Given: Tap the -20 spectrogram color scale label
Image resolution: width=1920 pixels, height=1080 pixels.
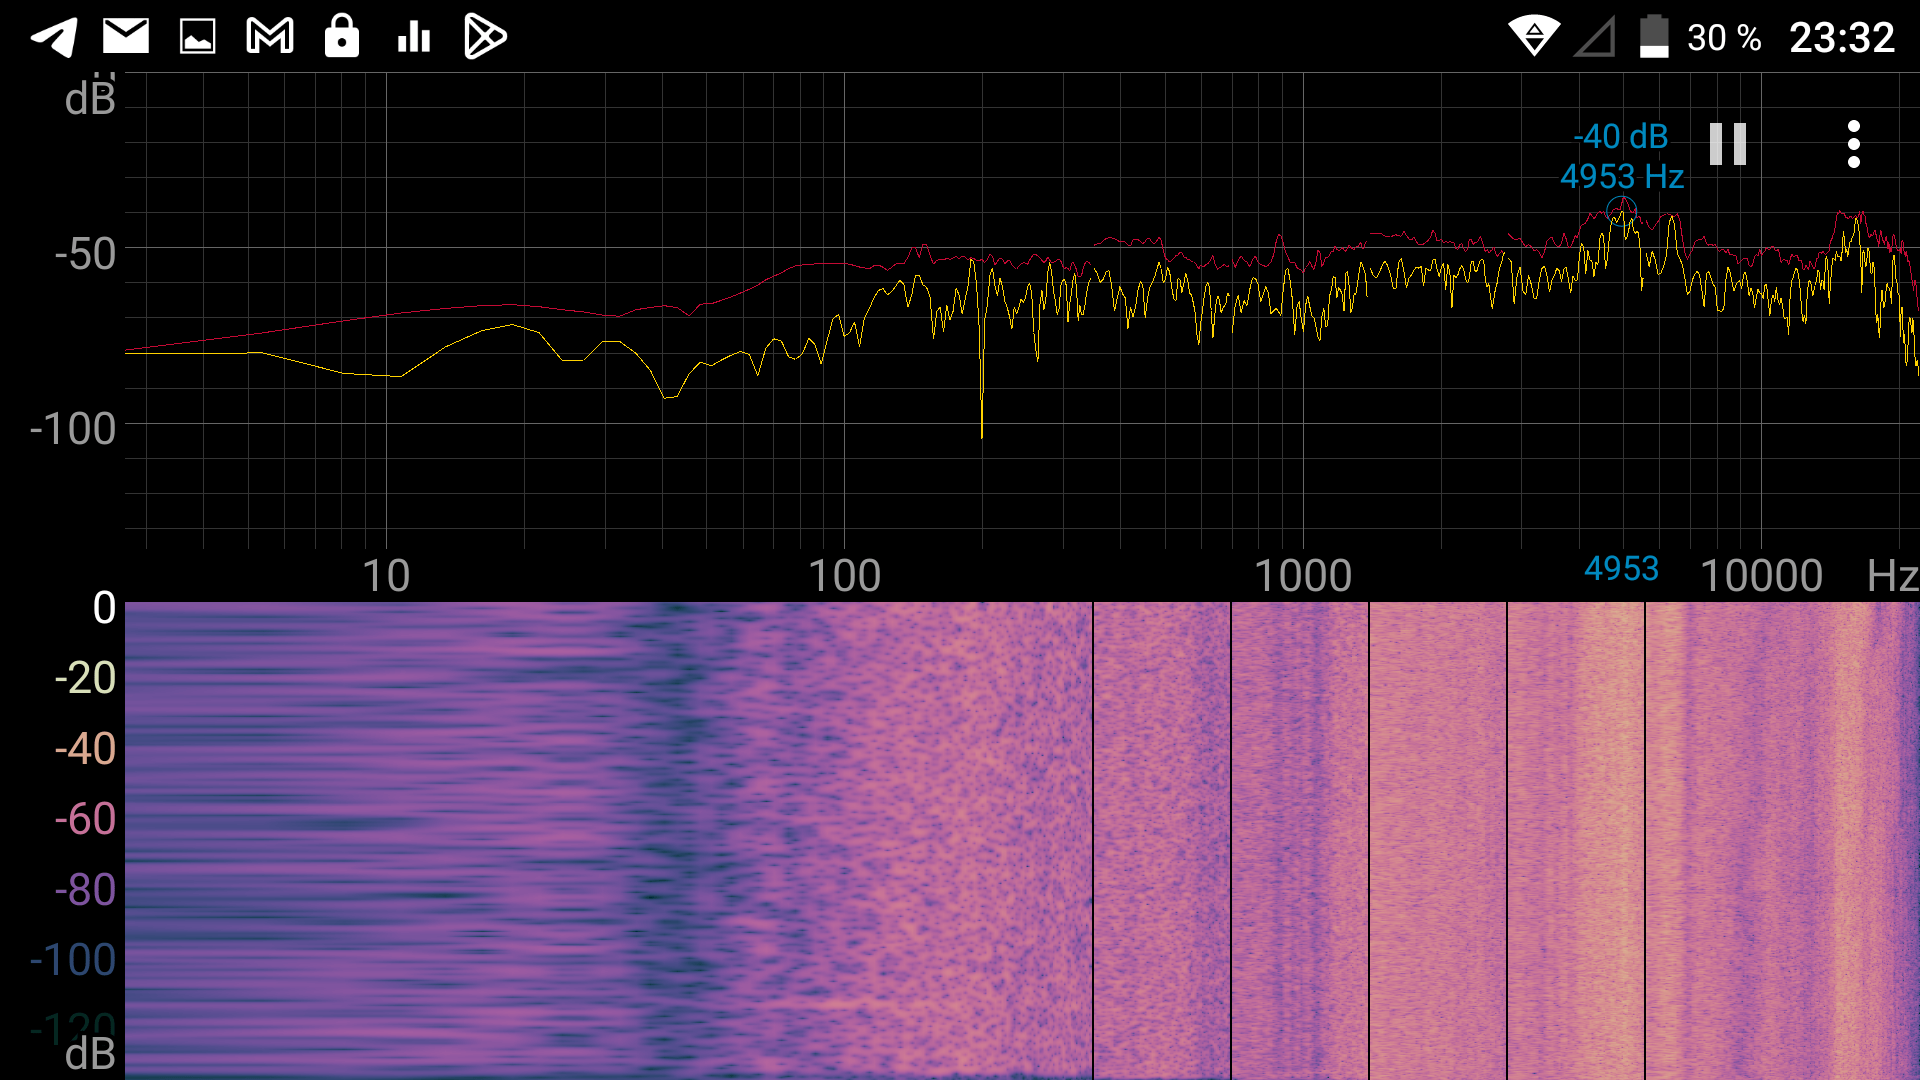Looking at the screenshot, I should 85,678.
